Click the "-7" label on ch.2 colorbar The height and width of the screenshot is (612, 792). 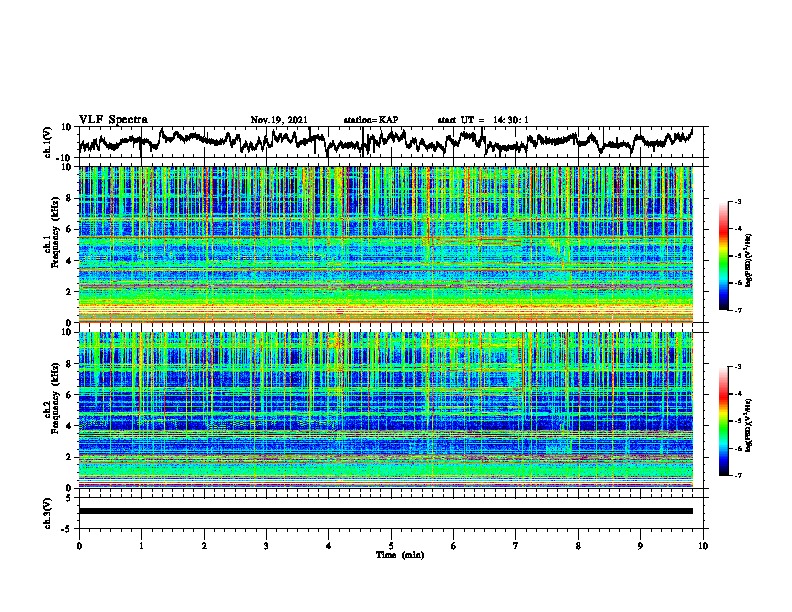pos(738,476)
